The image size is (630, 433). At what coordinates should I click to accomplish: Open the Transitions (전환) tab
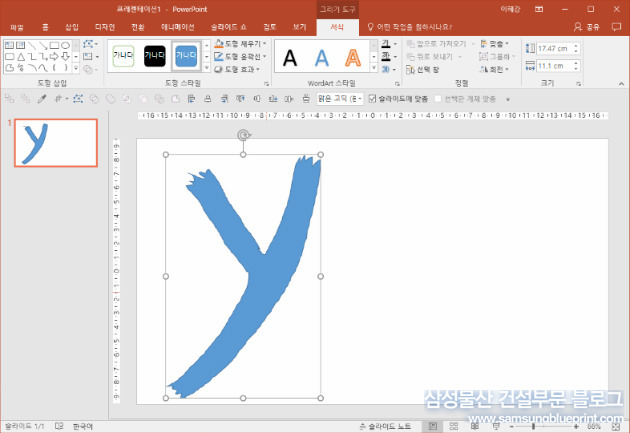[138, 27]
